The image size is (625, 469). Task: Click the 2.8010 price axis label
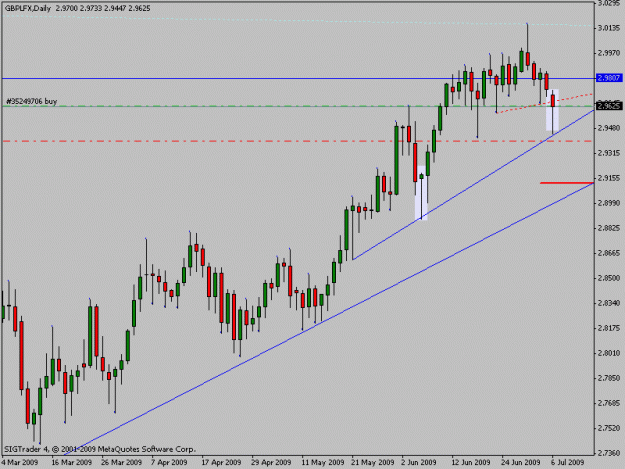point(609,353)
